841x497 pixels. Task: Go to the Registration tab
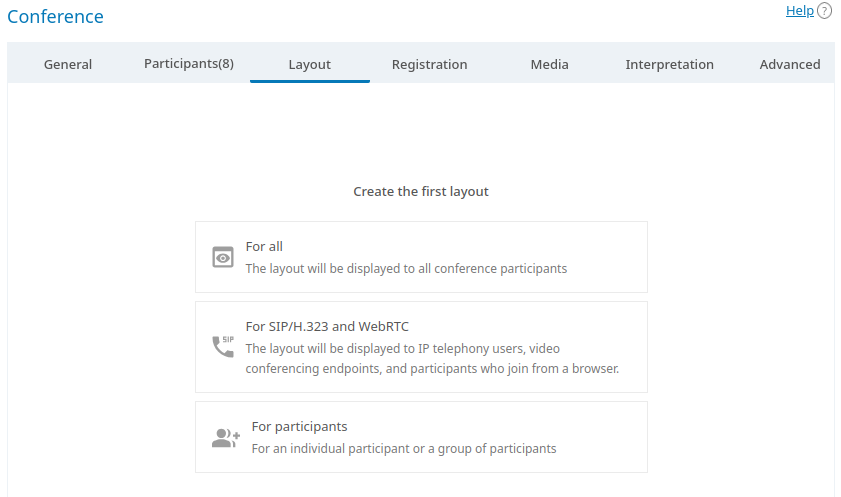pyautogui.click(x=429, y=64)
